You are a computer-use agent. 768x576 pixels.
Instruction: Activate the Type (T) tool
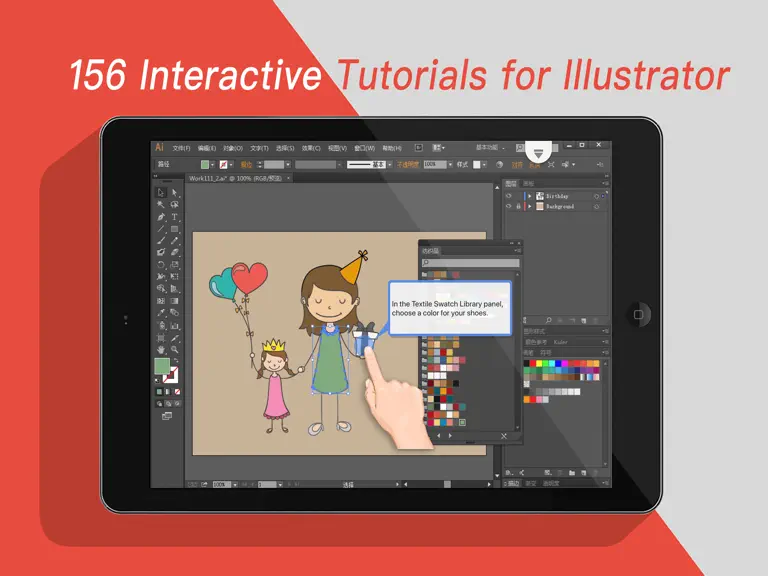click(x=174, y=216)
